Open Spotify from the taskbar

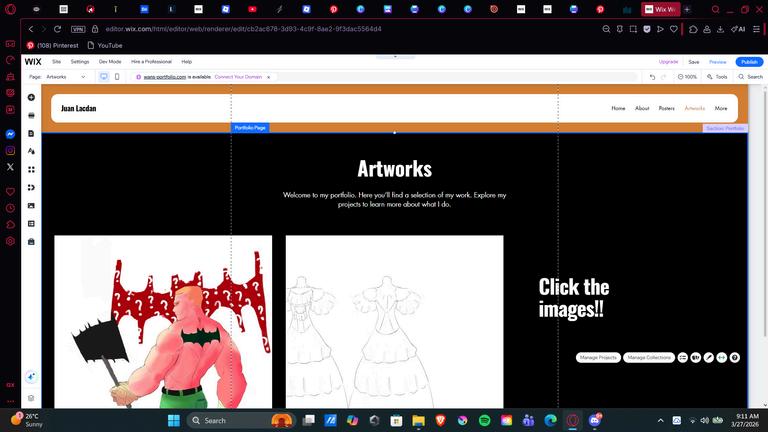point(484,420)
